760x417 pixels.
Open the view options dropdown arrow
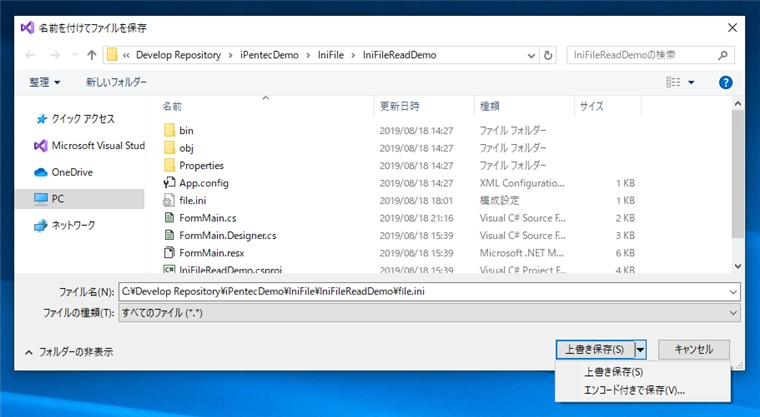[x=691, y=82]
